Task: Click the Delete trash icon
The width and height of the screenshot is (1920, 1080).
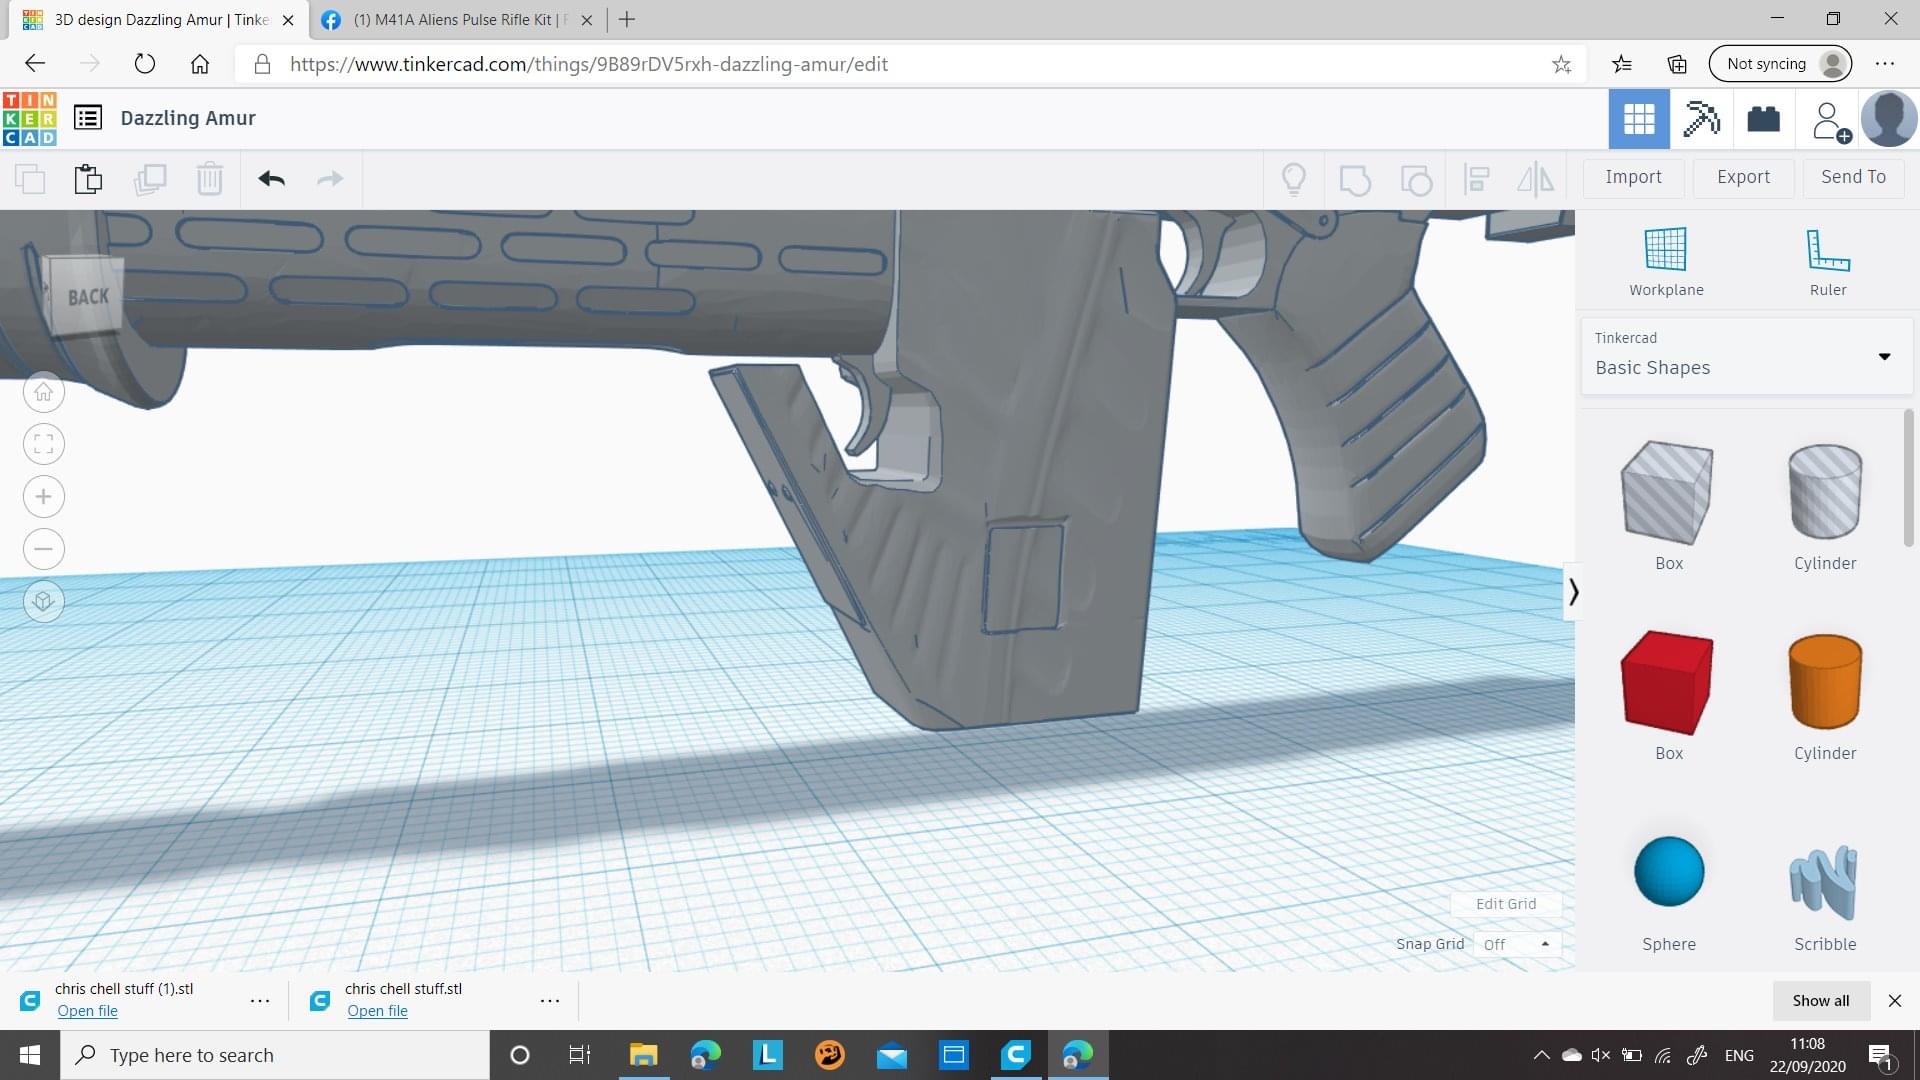Action: pos(209,179)
